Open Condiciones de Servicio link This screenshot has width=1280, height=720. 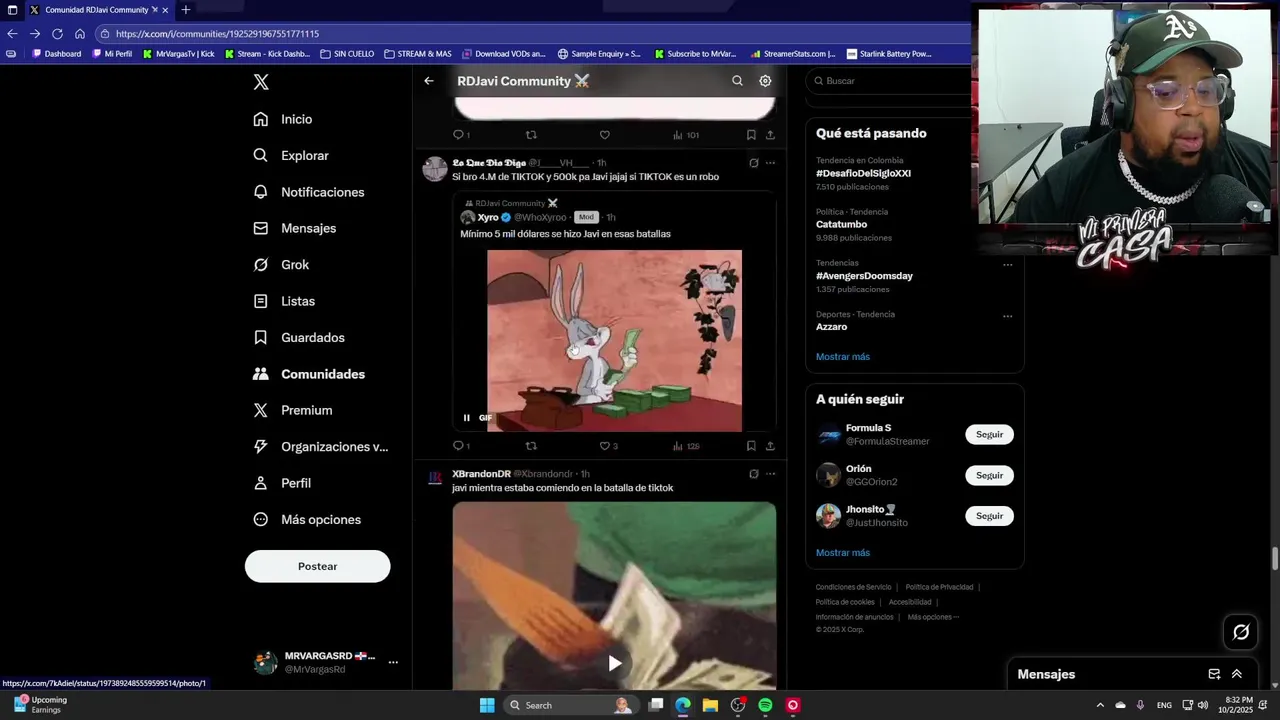click(x=853, y=587)
